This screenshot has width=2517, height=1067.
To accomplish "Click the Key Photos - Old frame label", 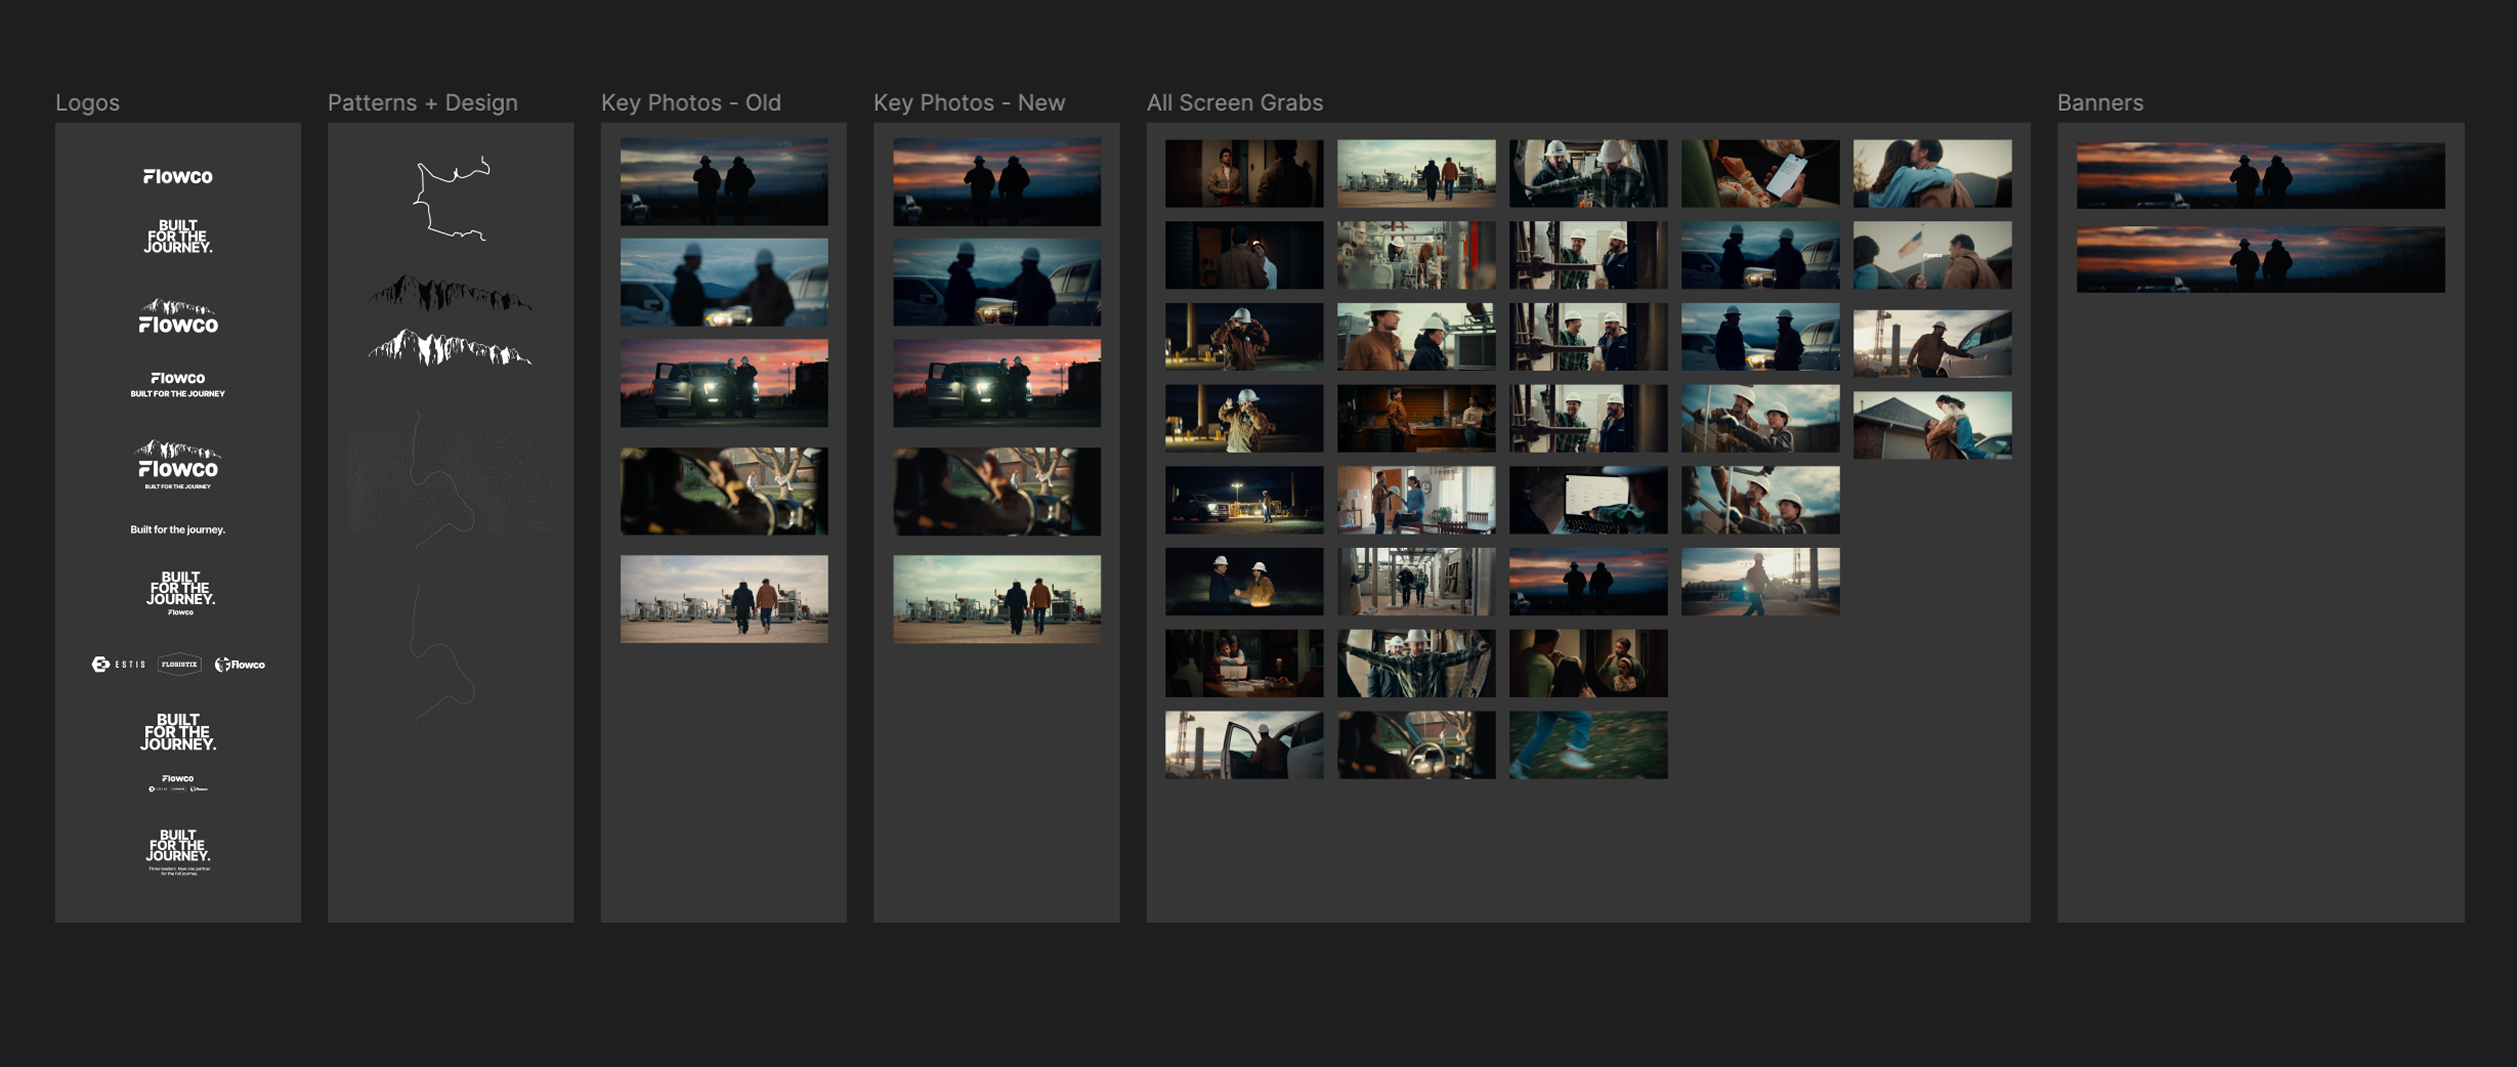I will click(691, 102).
